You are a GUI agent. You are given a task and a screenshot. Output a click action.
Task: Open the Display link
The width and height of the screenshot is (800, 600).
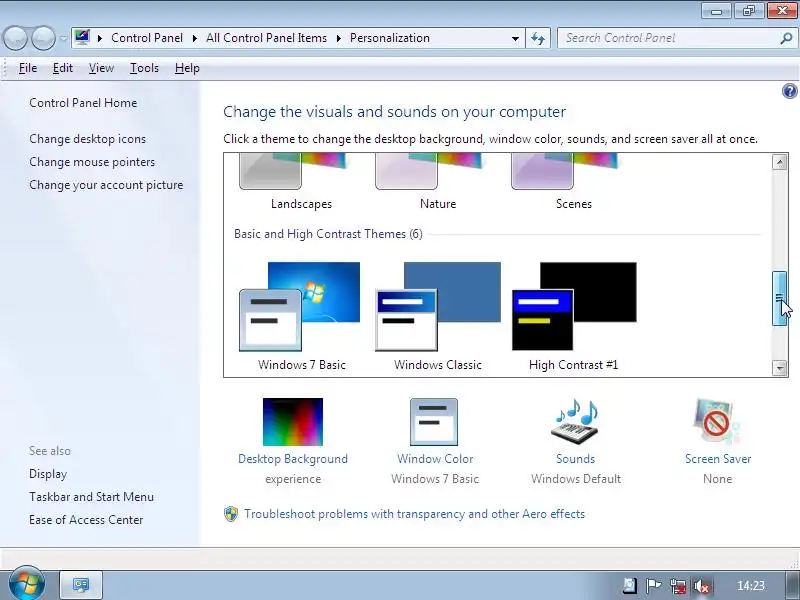tap(48, 474)
